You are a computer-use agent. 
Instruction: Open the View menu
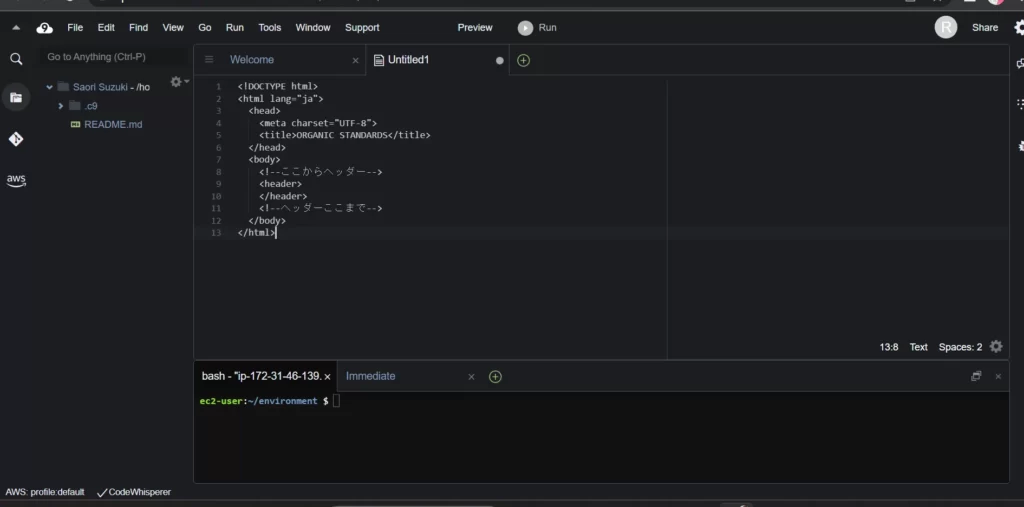tap(173, 27)
